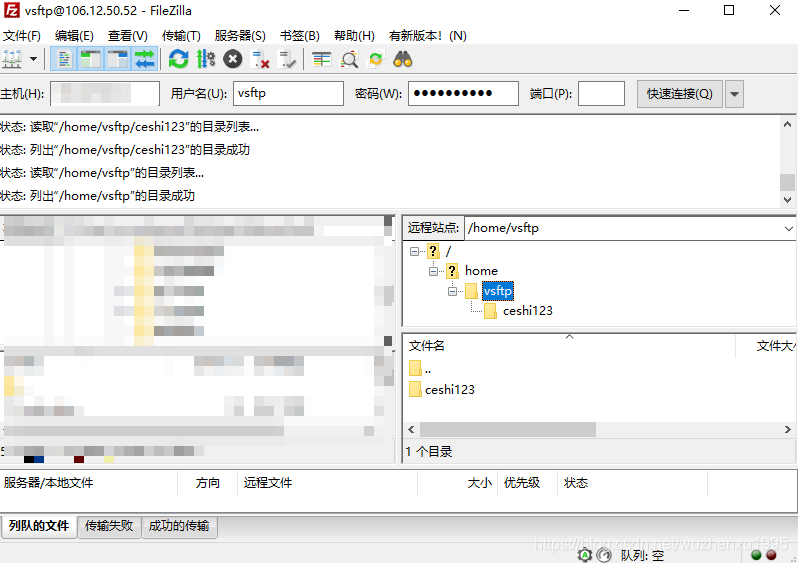Switch to the 传输失败 tab

(109, 526)
